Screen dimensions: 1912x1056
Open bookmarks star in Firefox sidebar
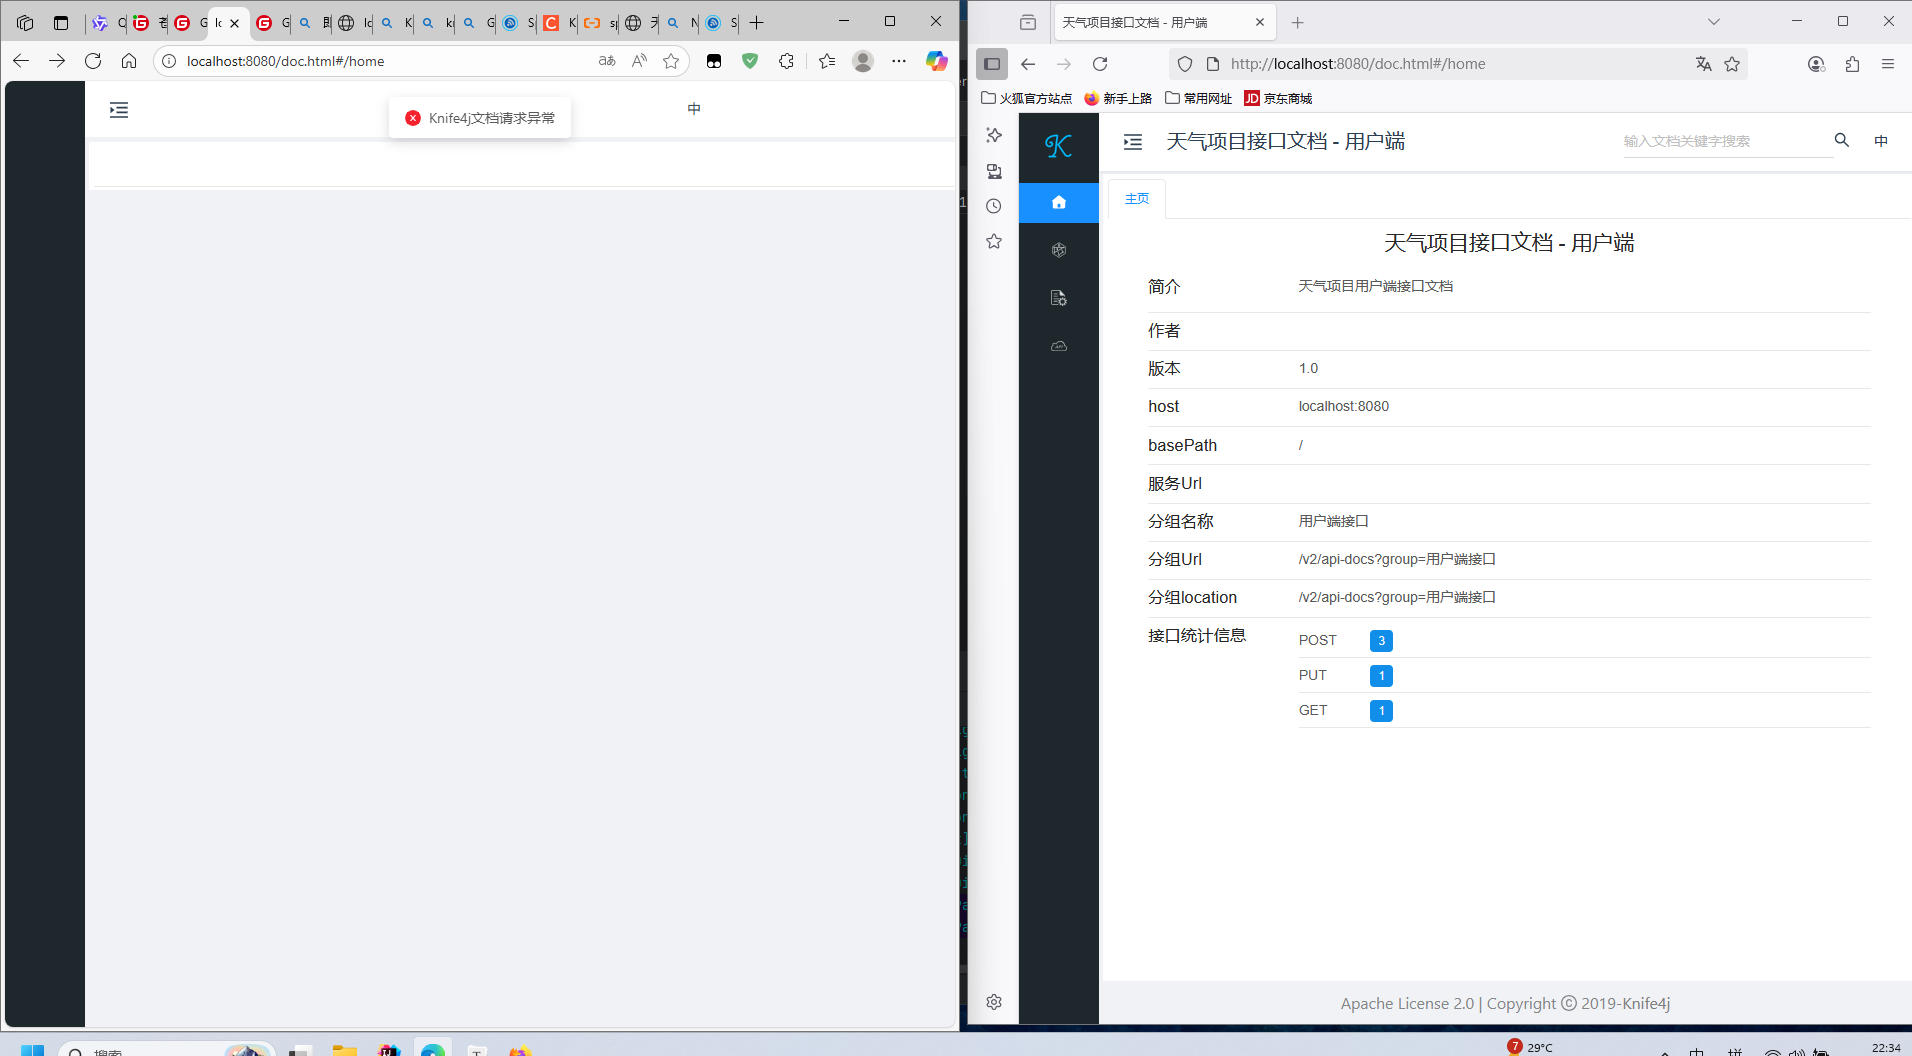pos(994,241)
